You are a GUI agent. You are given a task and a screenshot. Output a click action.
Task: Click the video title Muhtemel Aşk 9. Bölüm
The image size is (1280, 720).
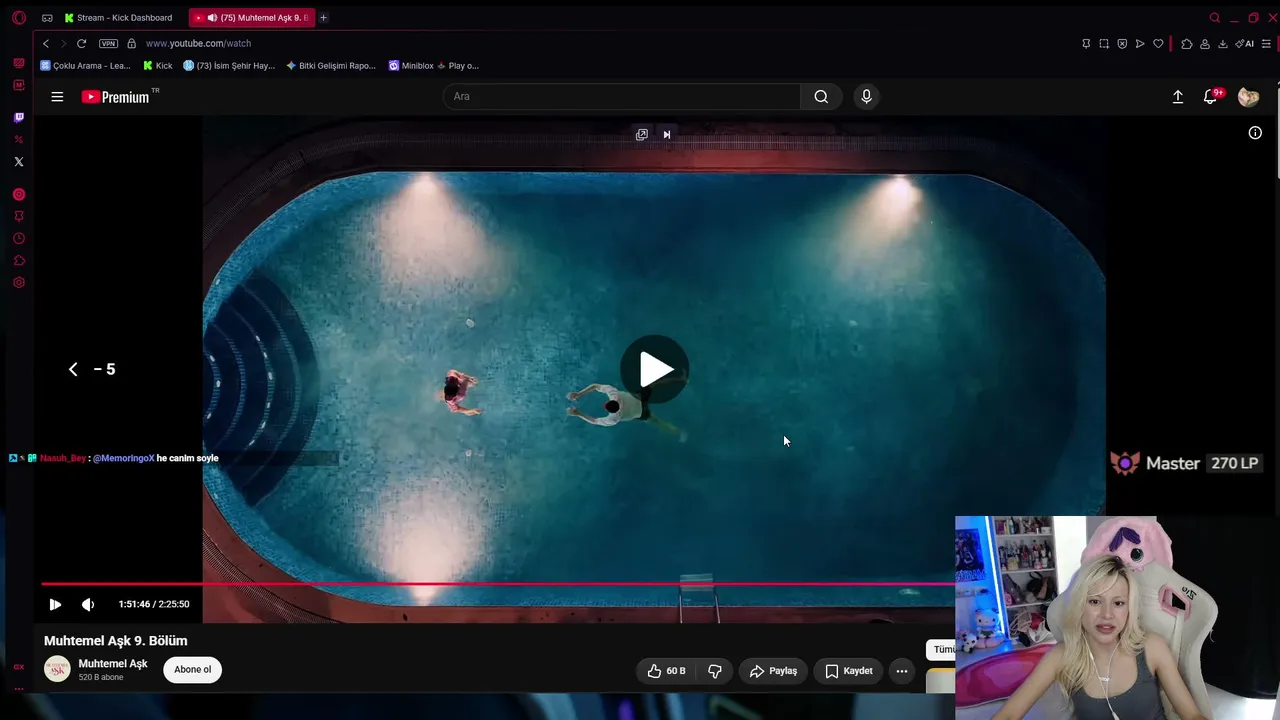pos(116,641)
